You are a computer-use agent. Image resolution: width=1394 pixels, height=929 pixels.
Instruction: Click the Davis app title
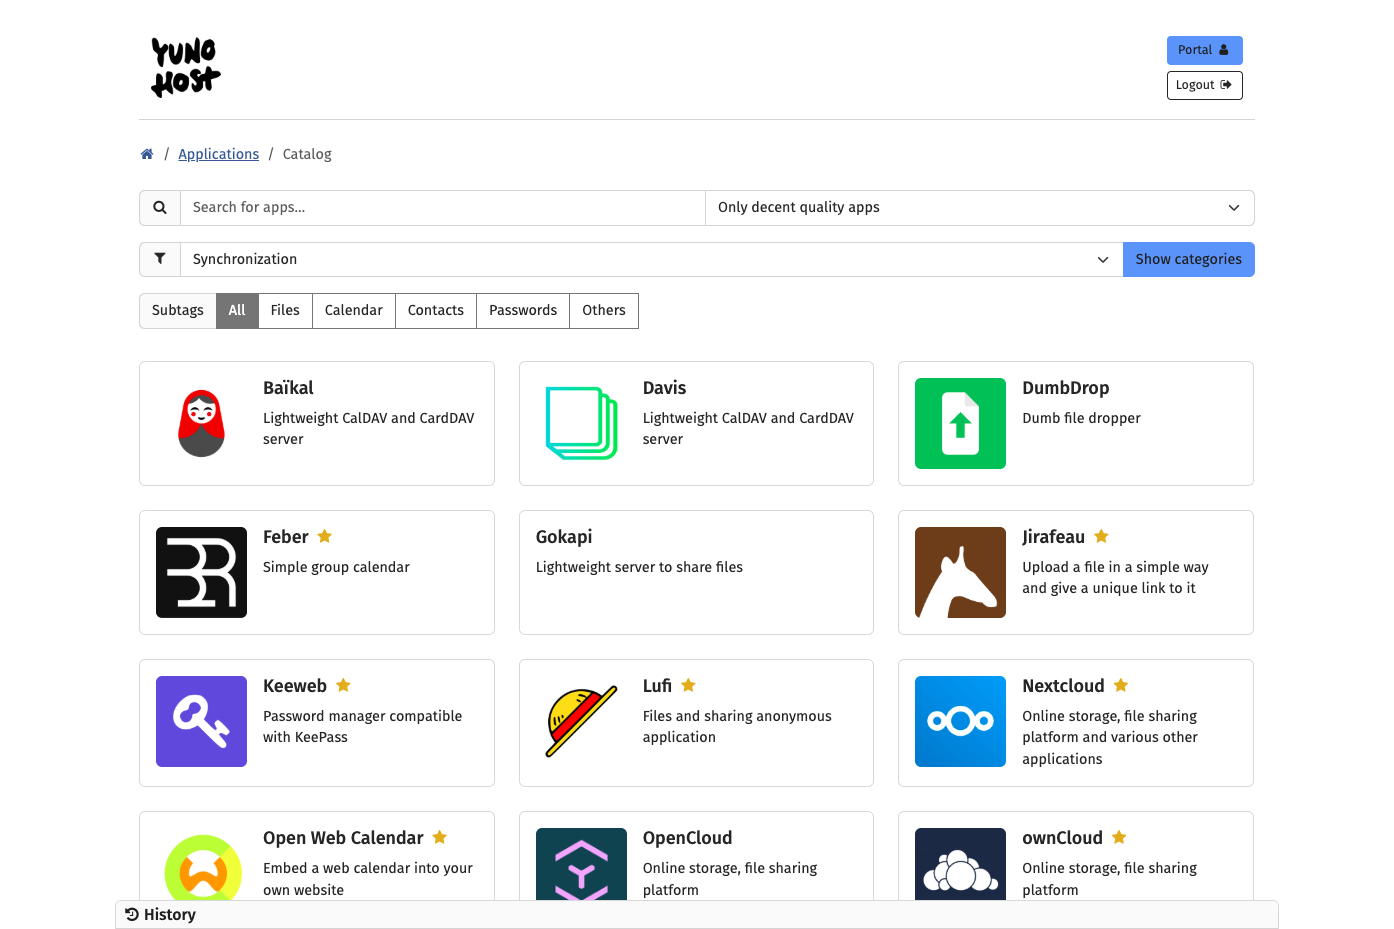[664, 388]
